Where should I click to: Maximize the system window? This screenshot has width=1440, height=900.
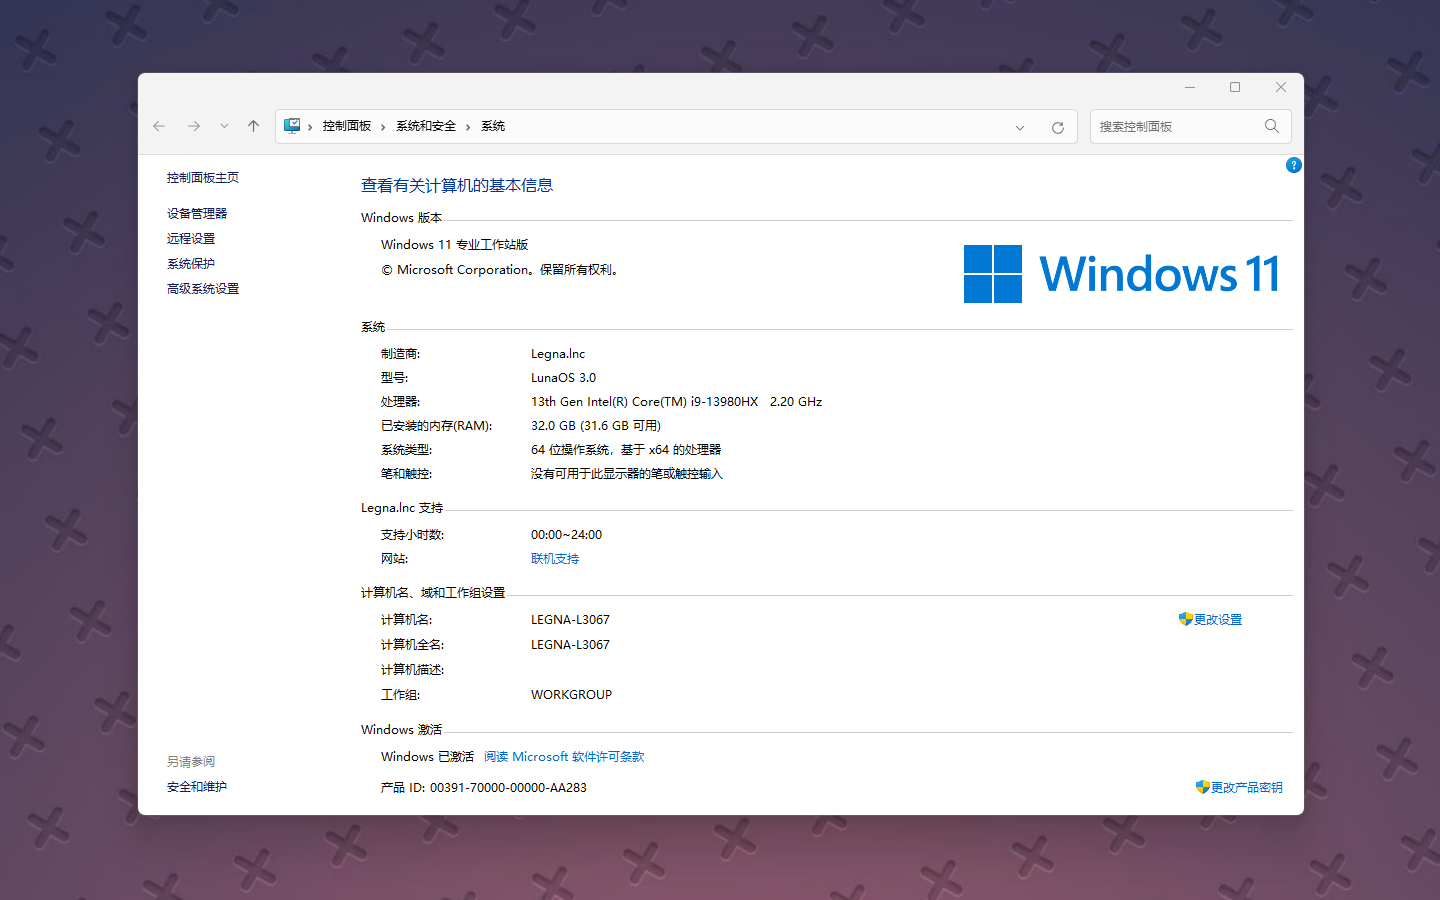click(1235, 87)
